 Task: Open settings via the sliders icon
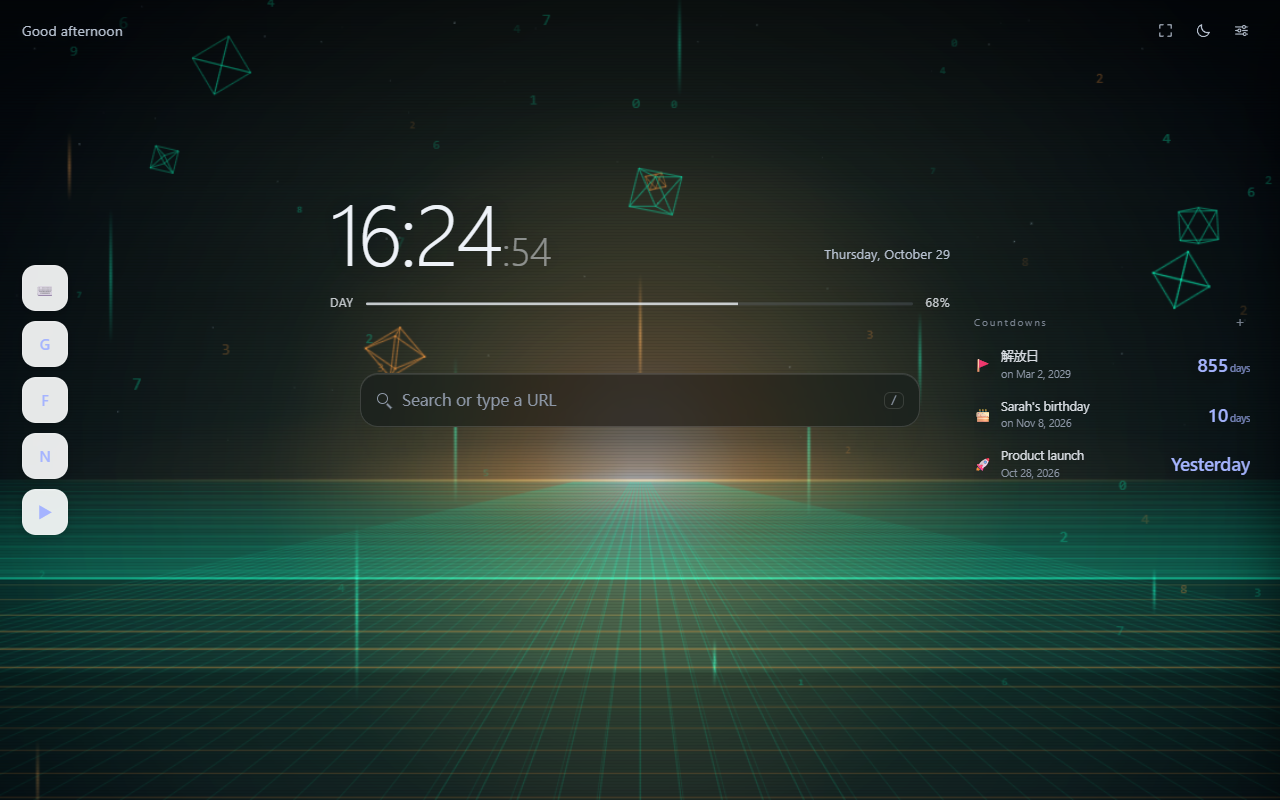click(1241, 31)
